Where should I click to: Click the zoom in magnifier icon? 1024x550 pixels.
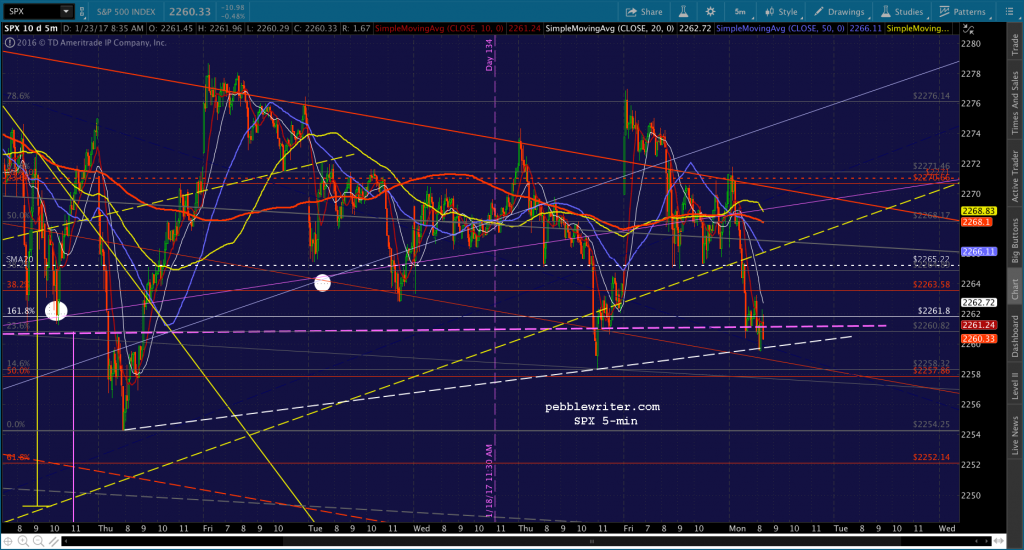[23, 541]
